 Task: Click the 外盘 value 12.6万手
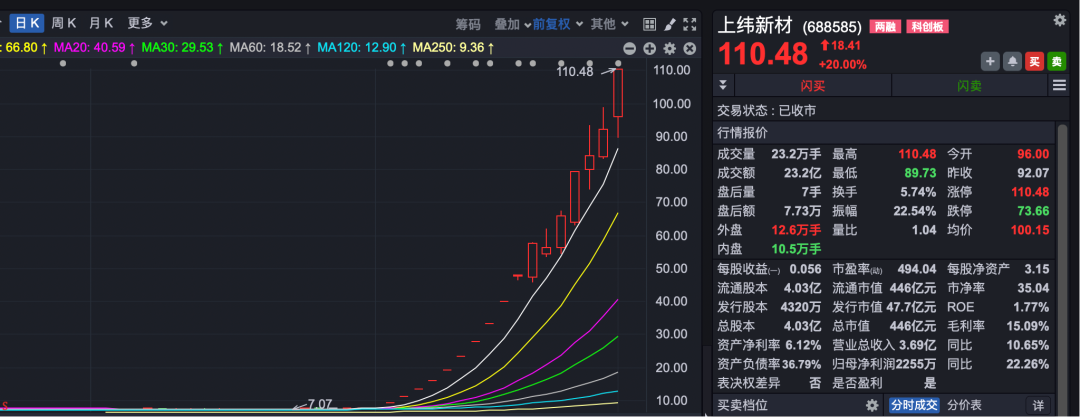796,230
